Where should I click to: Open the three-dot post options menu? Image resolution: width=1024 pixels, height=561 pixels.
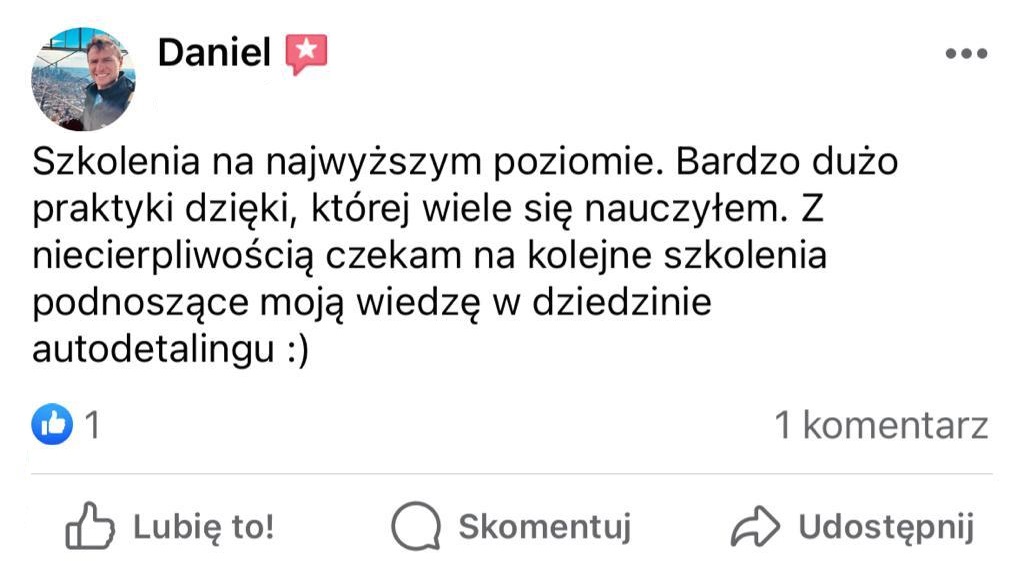click(965, 54)
